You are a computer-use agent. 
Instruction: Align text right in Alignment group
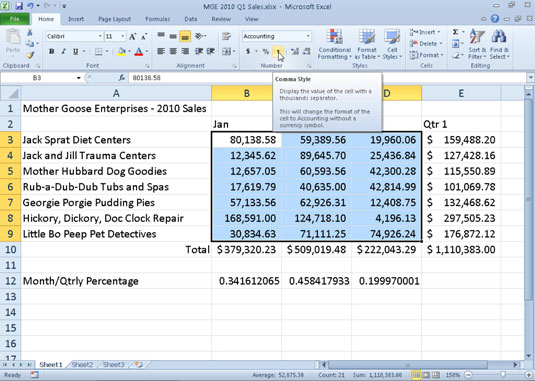coord(185,52)
